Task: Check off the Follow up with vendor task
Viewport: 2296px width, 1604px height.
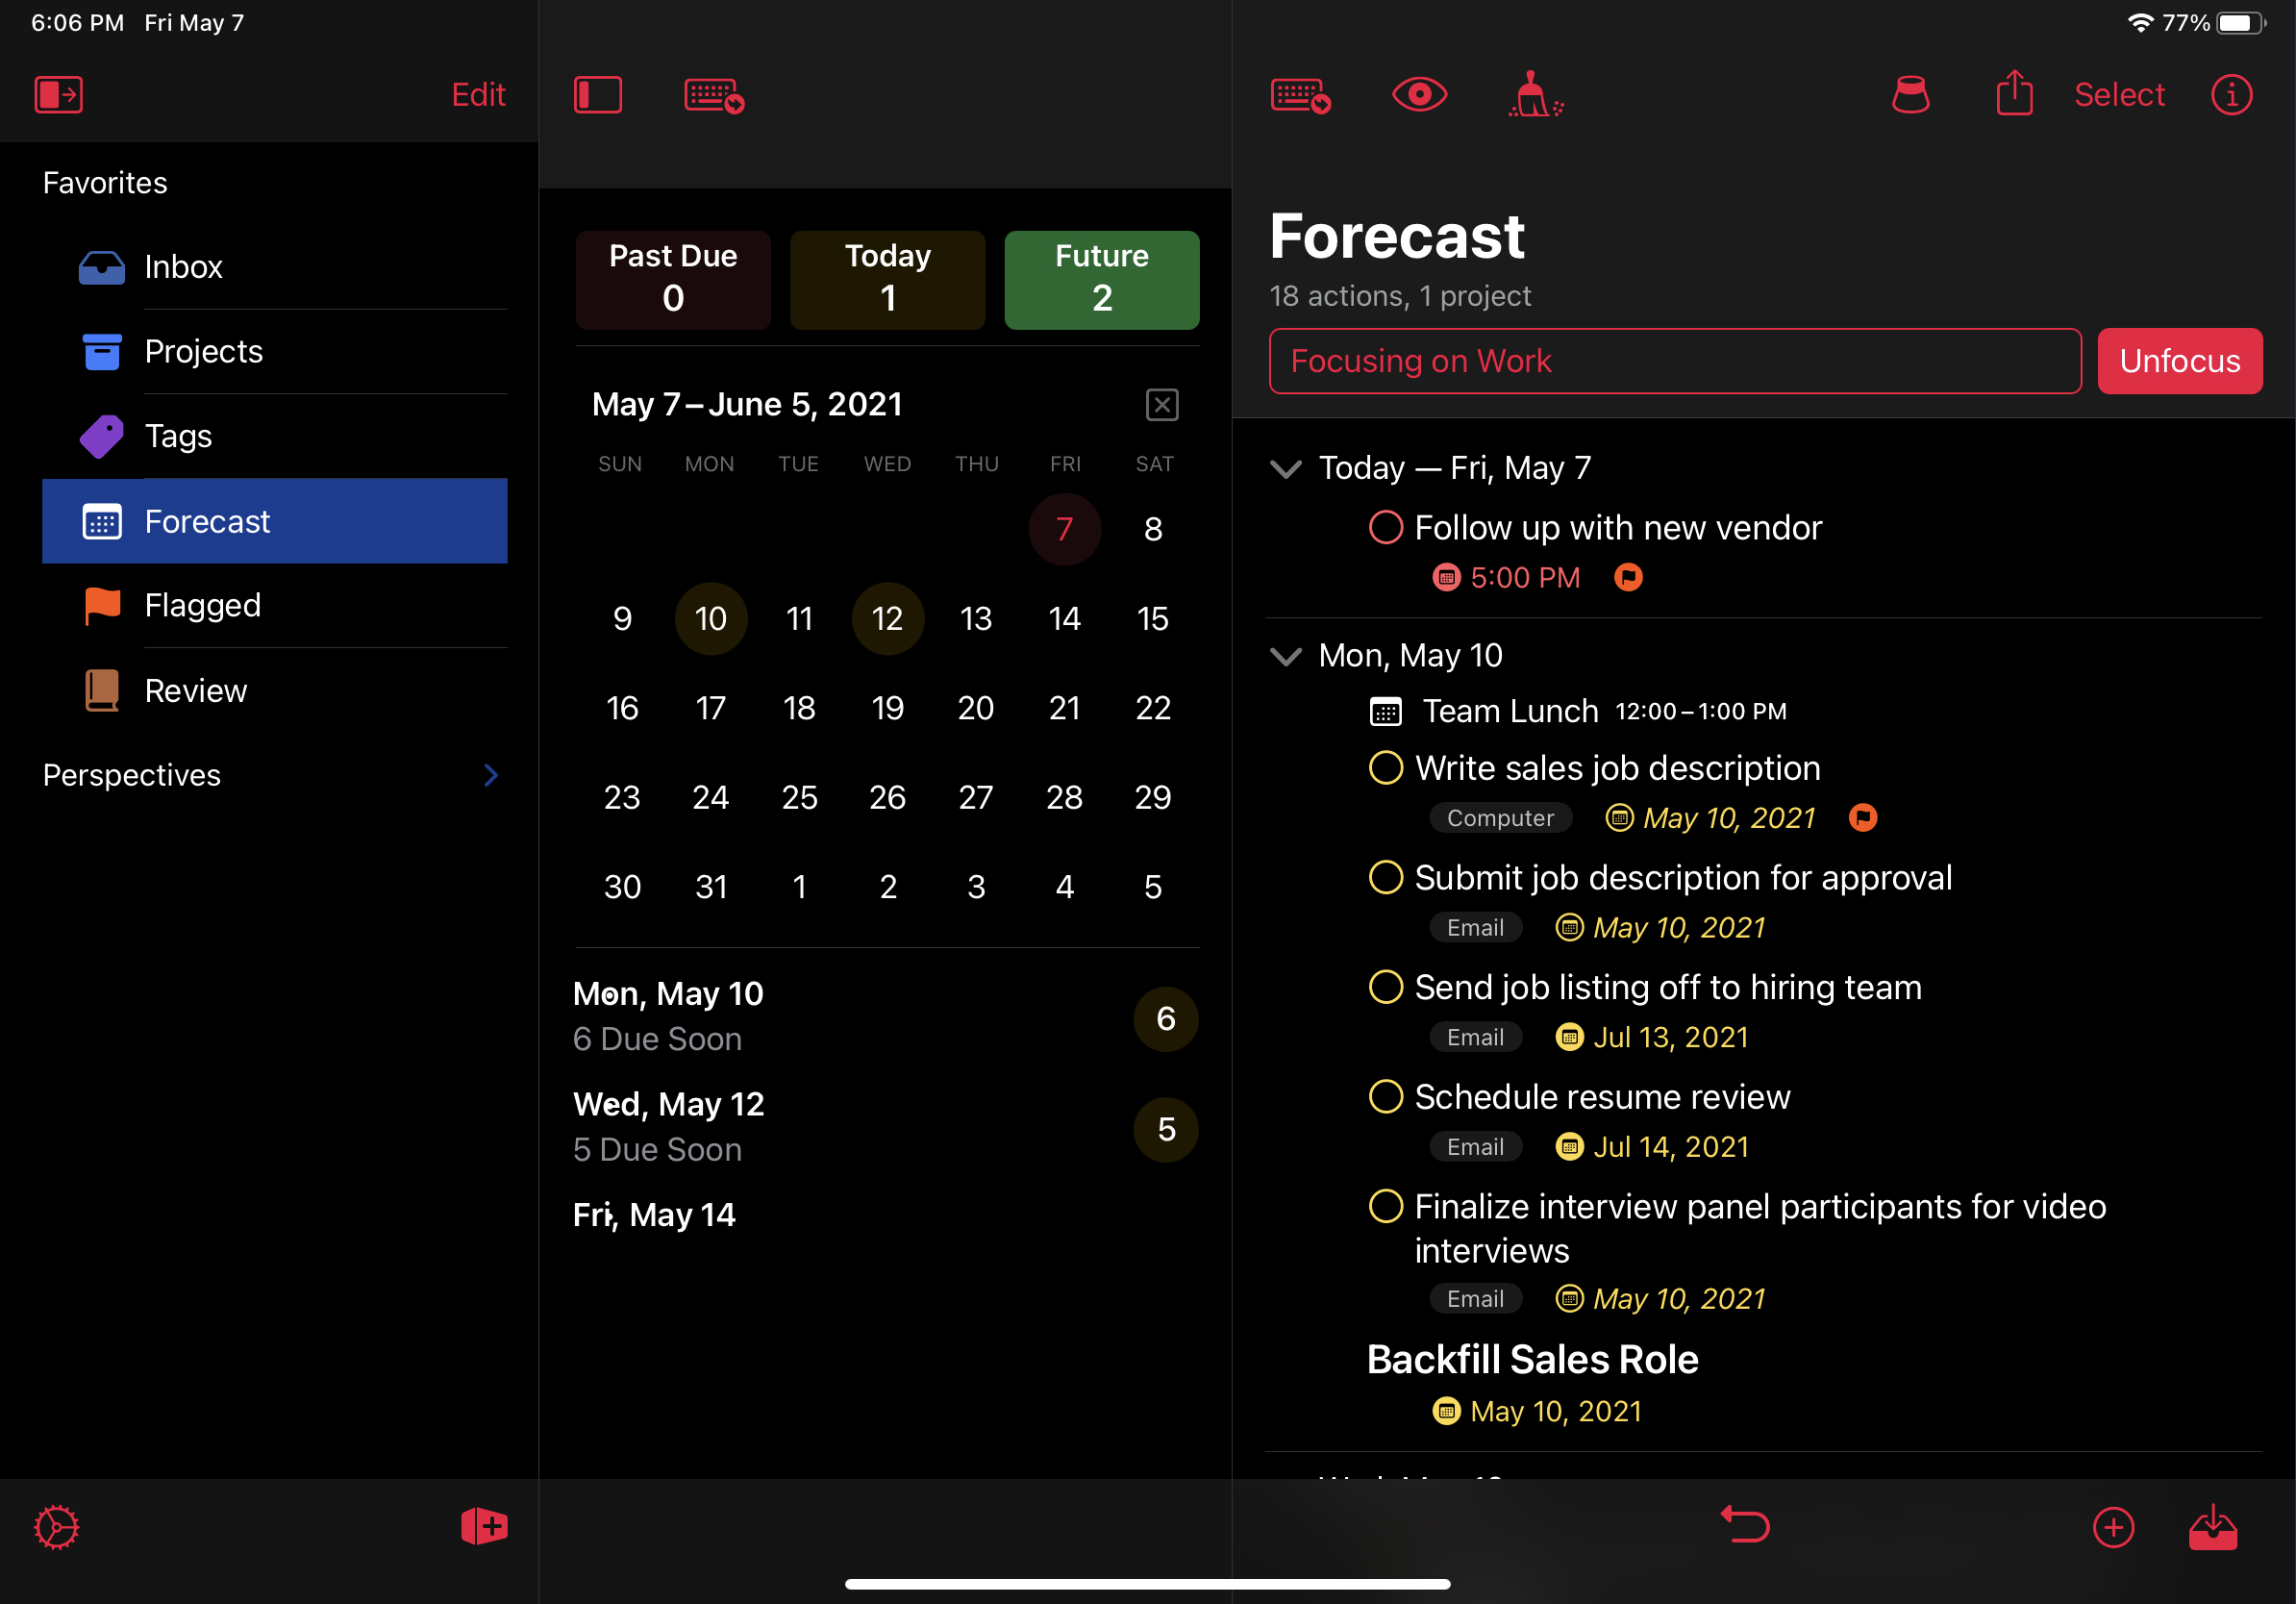Action: [x=1390, y=529]
